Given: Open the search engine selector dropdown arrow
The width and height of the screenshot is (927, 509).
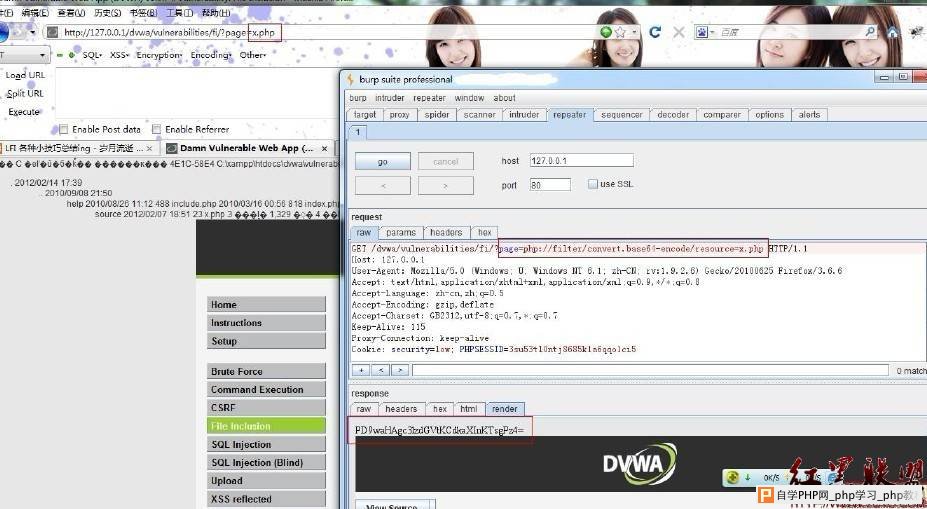Looking at the screenshot, I should [x=712, y=32].
